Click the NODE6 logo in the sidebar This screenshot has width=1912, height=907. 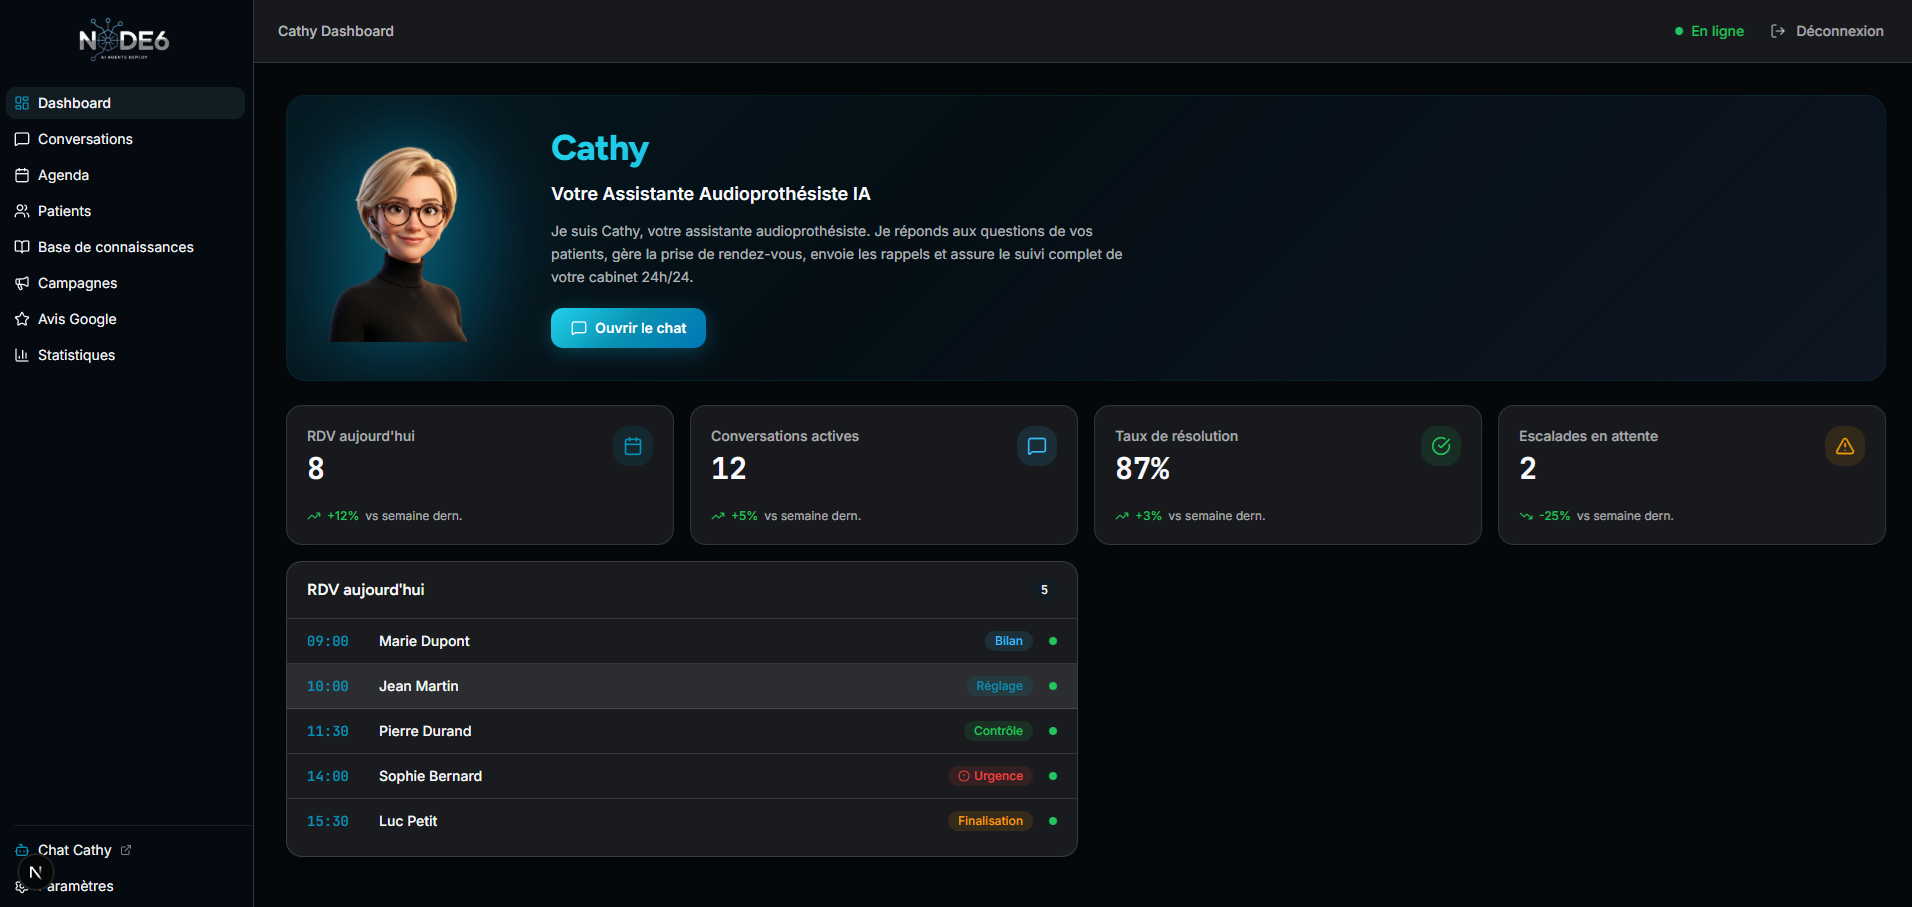click(125, 40)
